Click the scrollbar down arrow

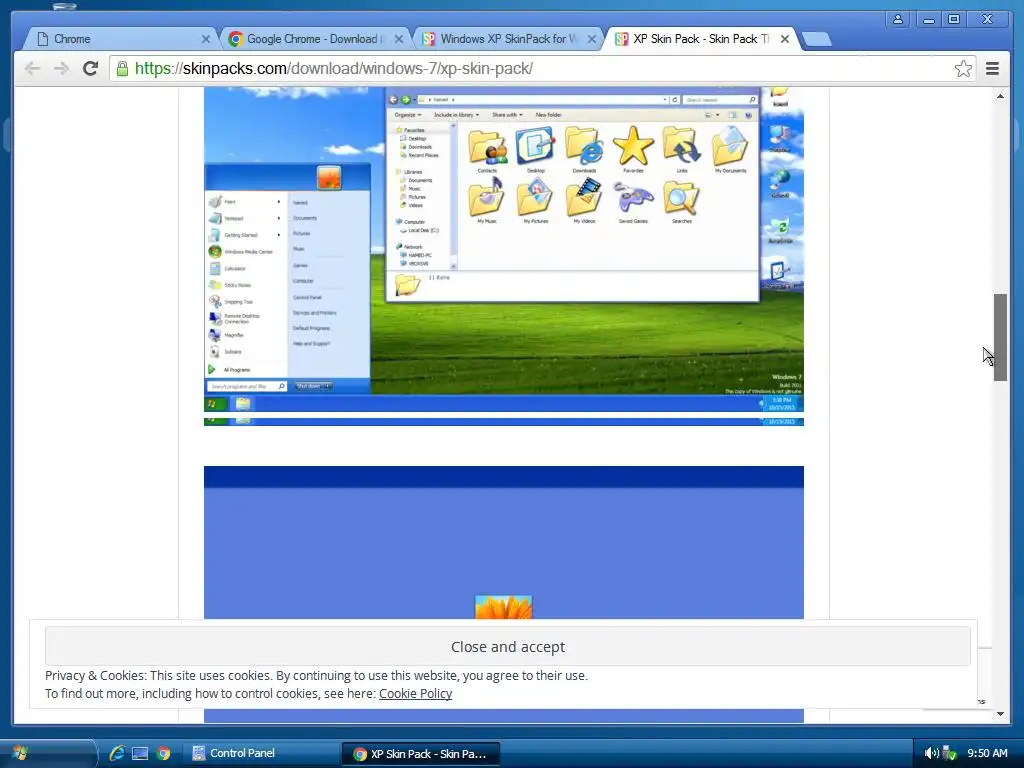1000,713
